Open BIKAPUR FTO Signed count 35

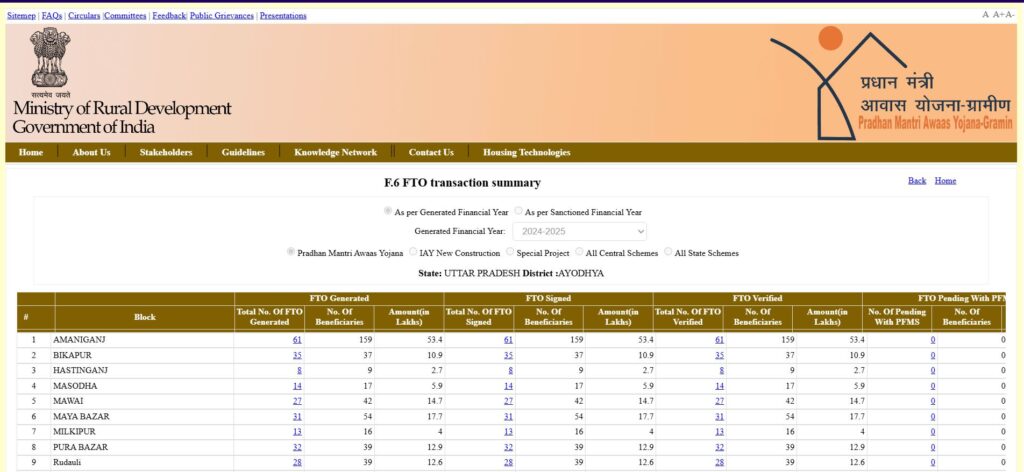(508, 355)
